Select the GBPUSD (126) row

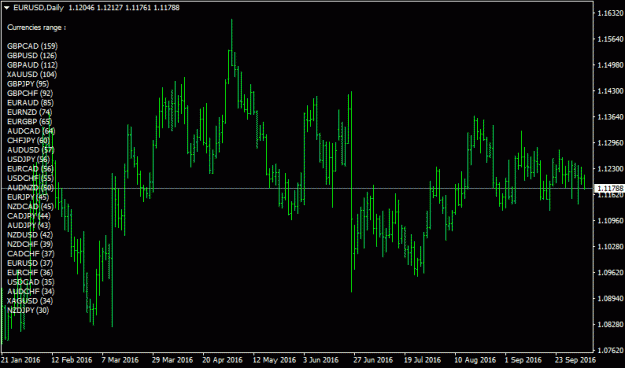click(x=32, y=56)
